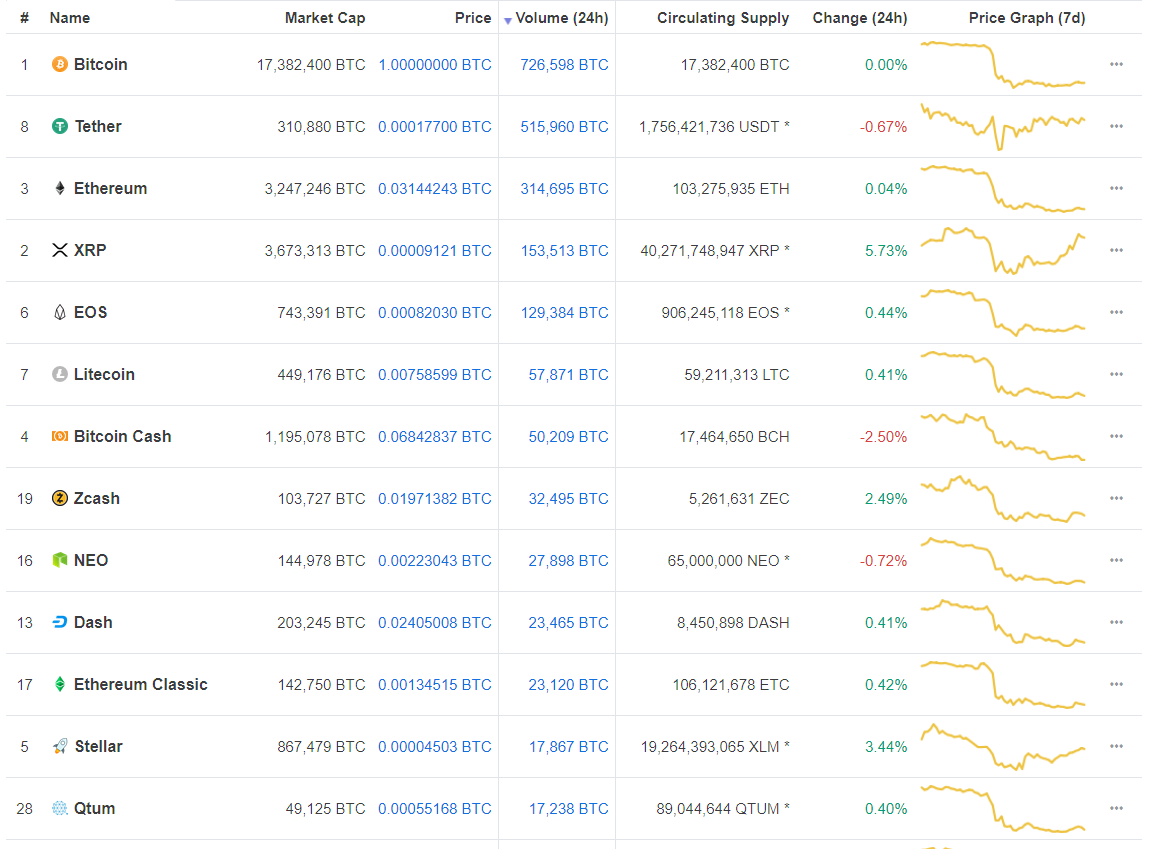Open the three-dot menu for Bitcoin row
Image resolution: width=1154 pixels, height=849 pixels.
point(1116,64)
